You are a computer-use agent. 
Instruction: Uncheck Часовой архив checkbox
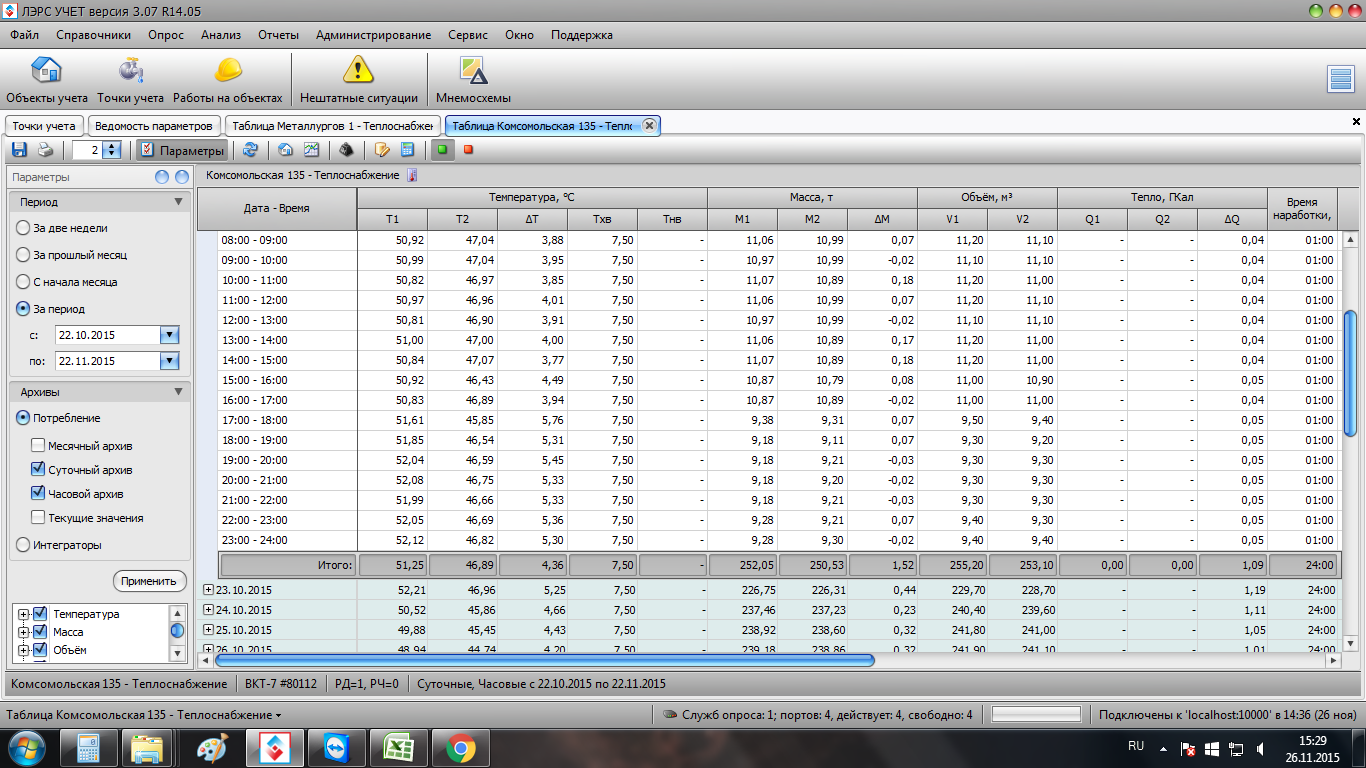(38, 494)
